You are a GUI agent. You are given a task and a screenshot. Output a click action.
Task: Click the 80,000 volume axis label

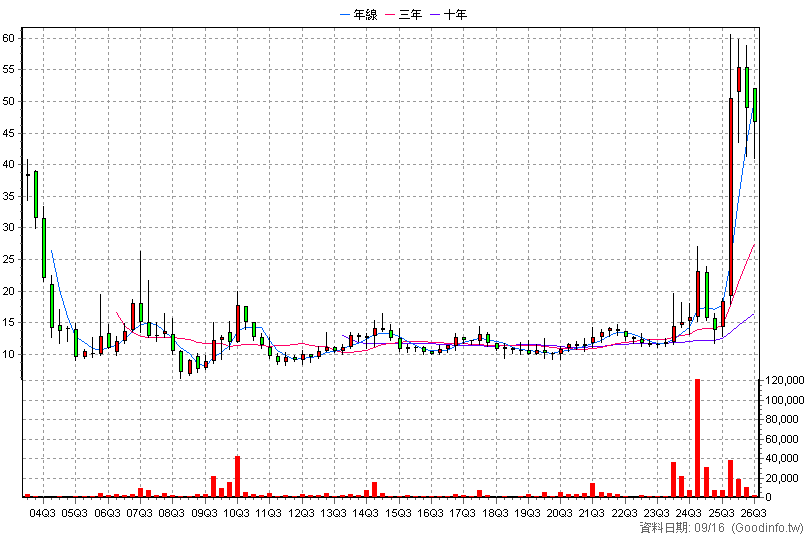tap(782, 419)
